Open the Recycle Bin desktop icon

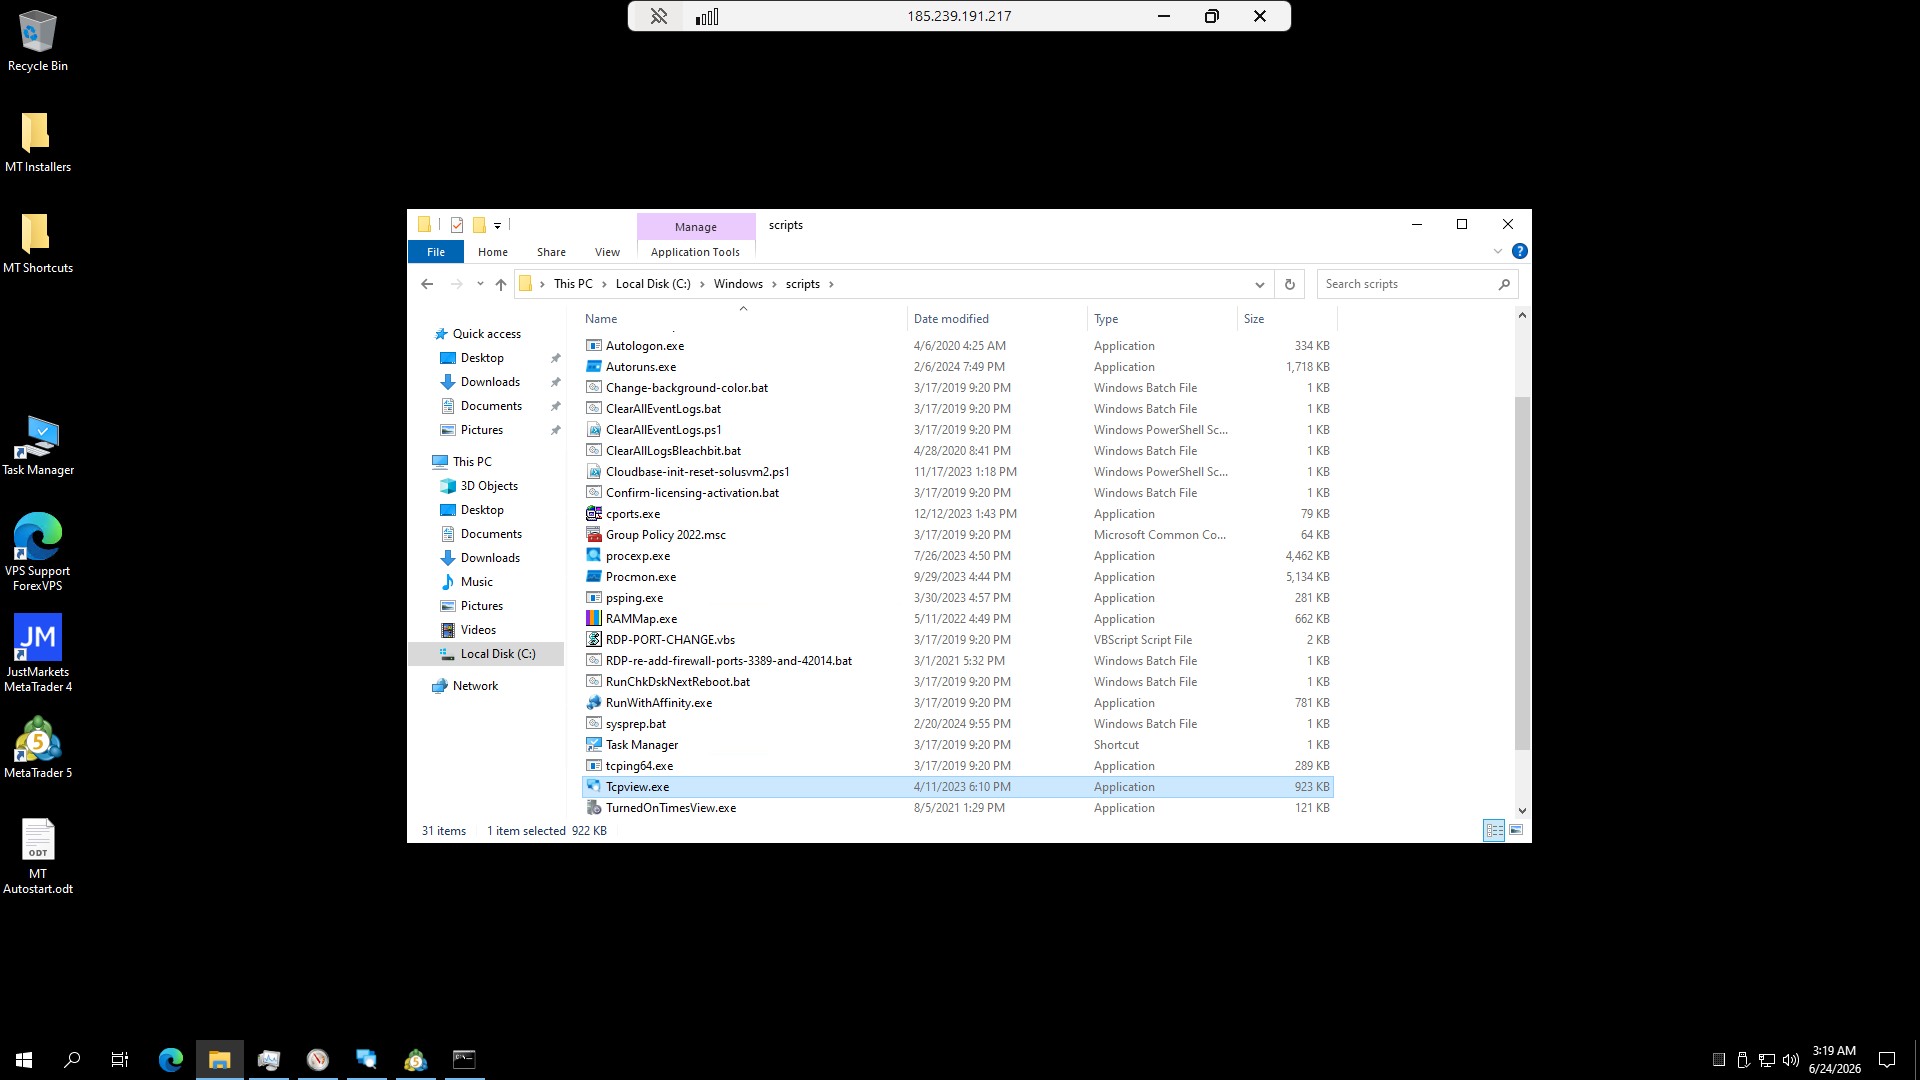click(38, 41)
